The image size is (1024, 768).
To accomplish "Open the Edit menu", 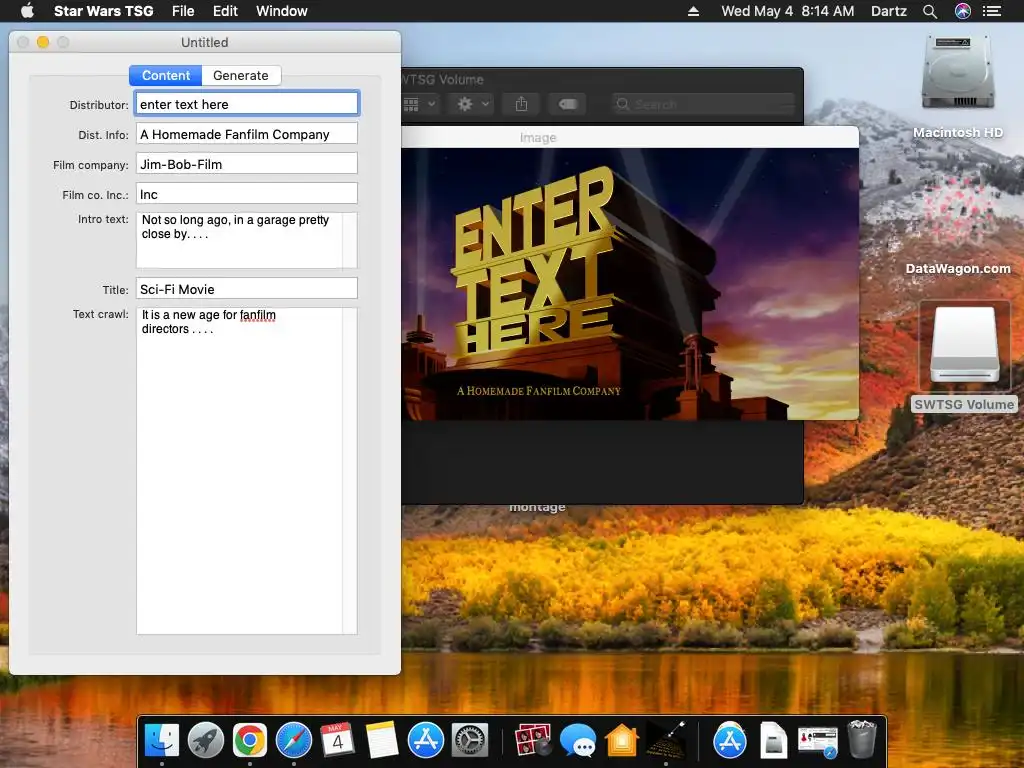I will coord(225,11).
